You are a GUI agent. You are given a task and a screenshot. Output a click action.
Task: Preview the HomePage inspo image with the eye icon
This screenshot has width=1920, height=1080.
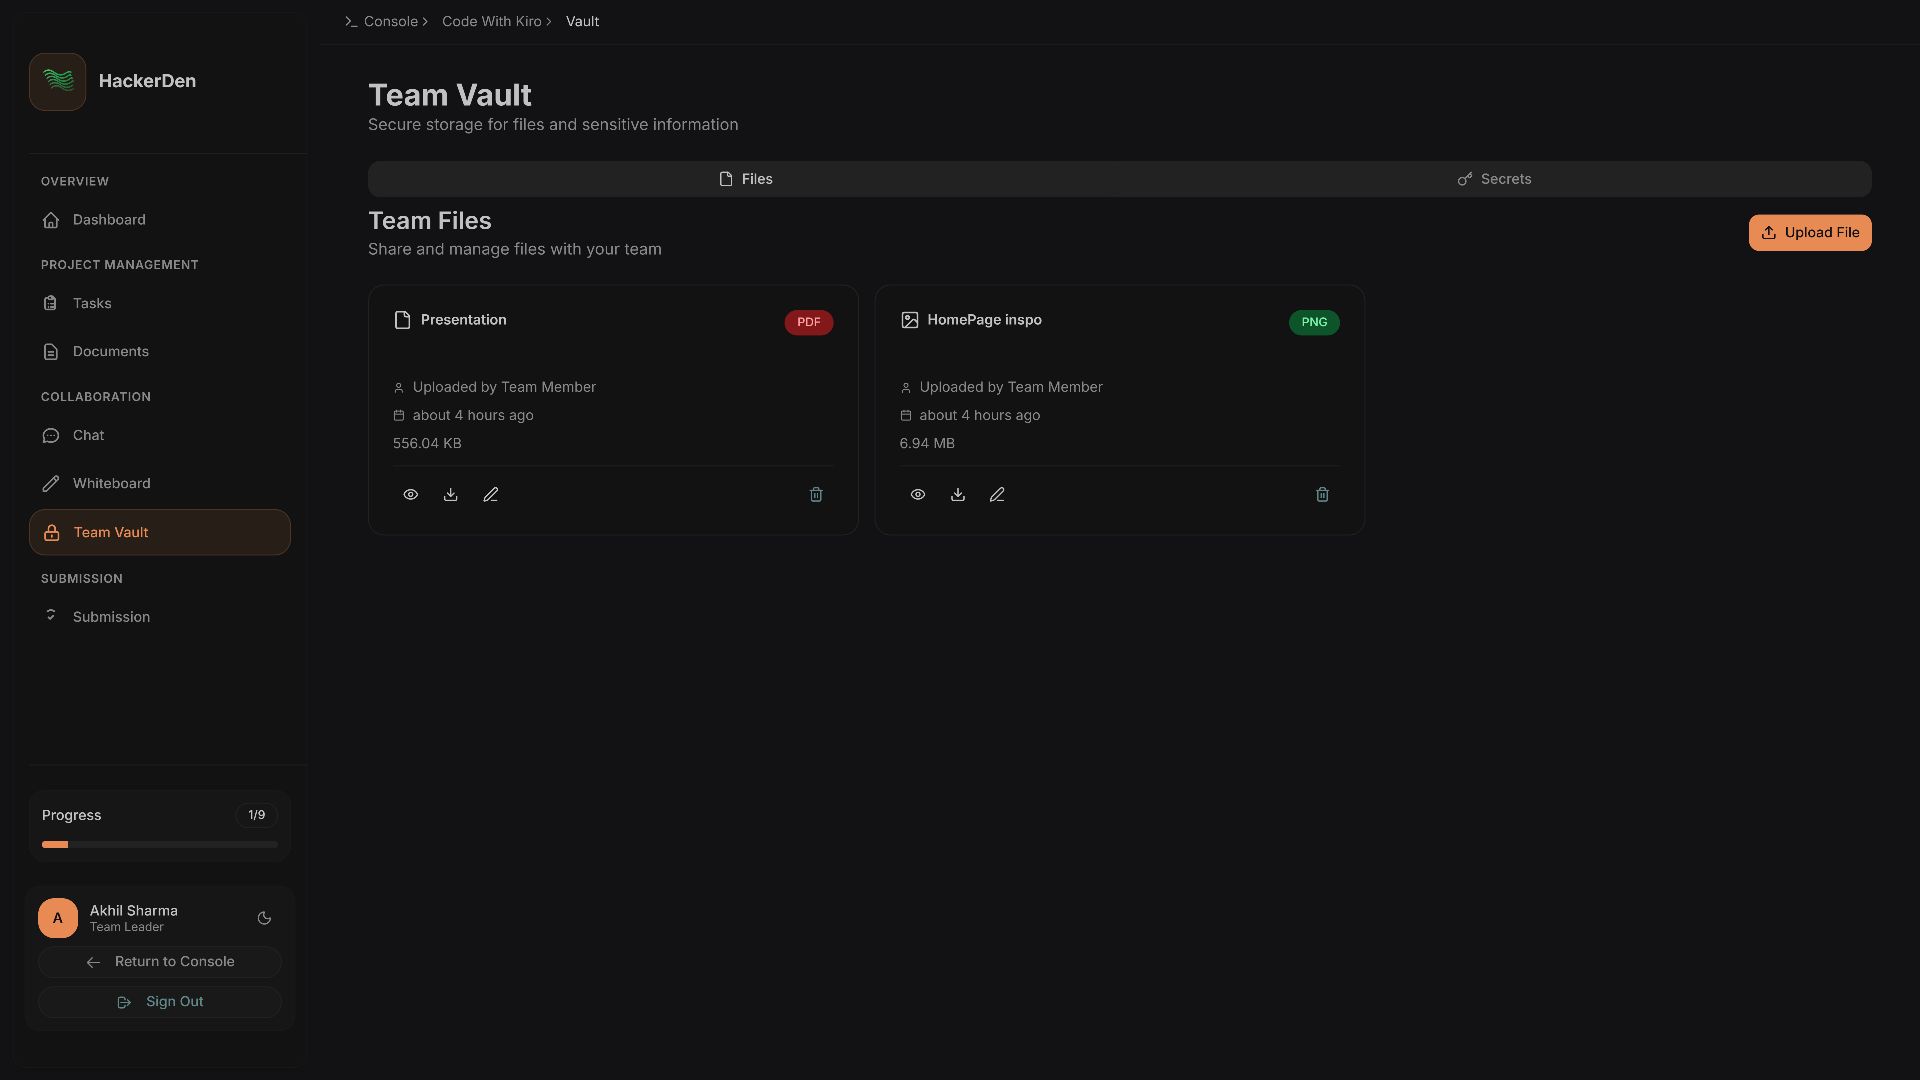pyautogui.click(x=917, y=495)
